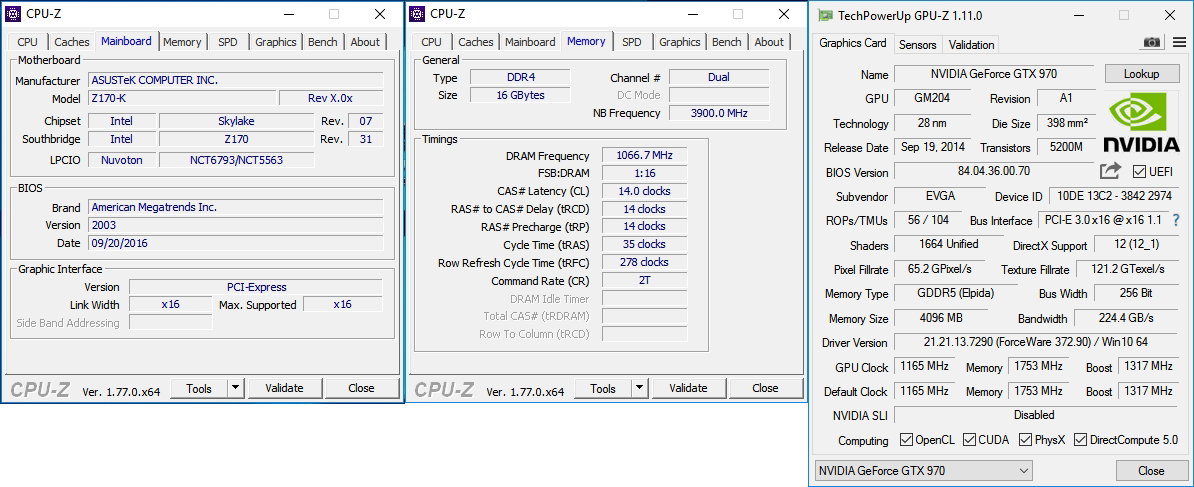The height and width of the screenshot is (487, 1194).
Task: Click the Bandwidth 224.4 GB/s value
Action: pyautogui.click(x=1125, y=318)
